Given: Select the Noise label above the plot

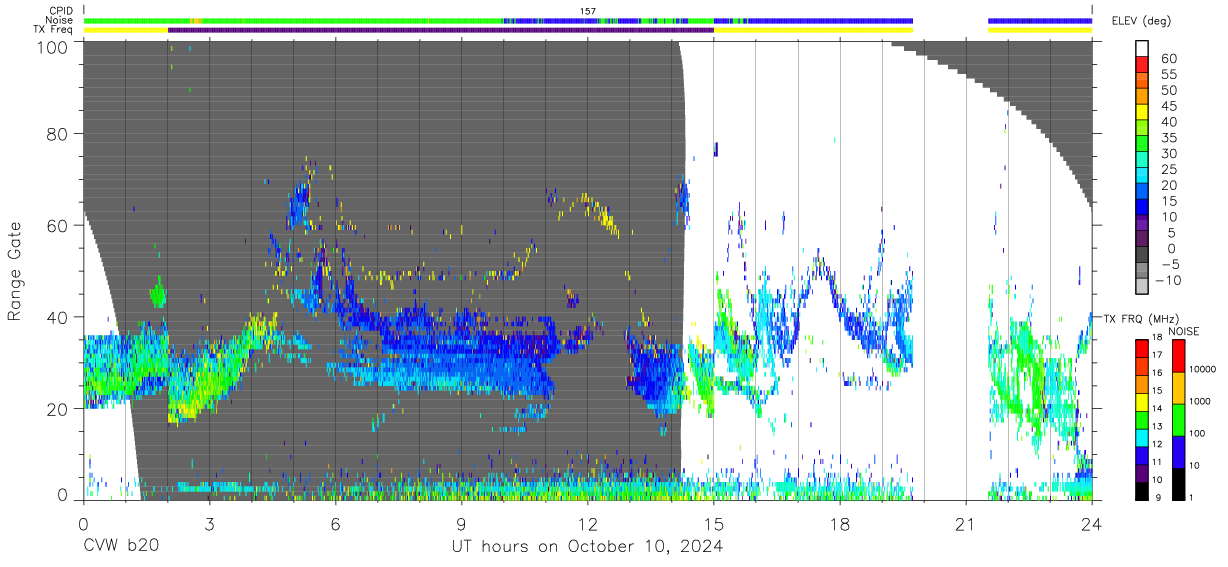Looking at the screenshot, I should pos(59,20).
